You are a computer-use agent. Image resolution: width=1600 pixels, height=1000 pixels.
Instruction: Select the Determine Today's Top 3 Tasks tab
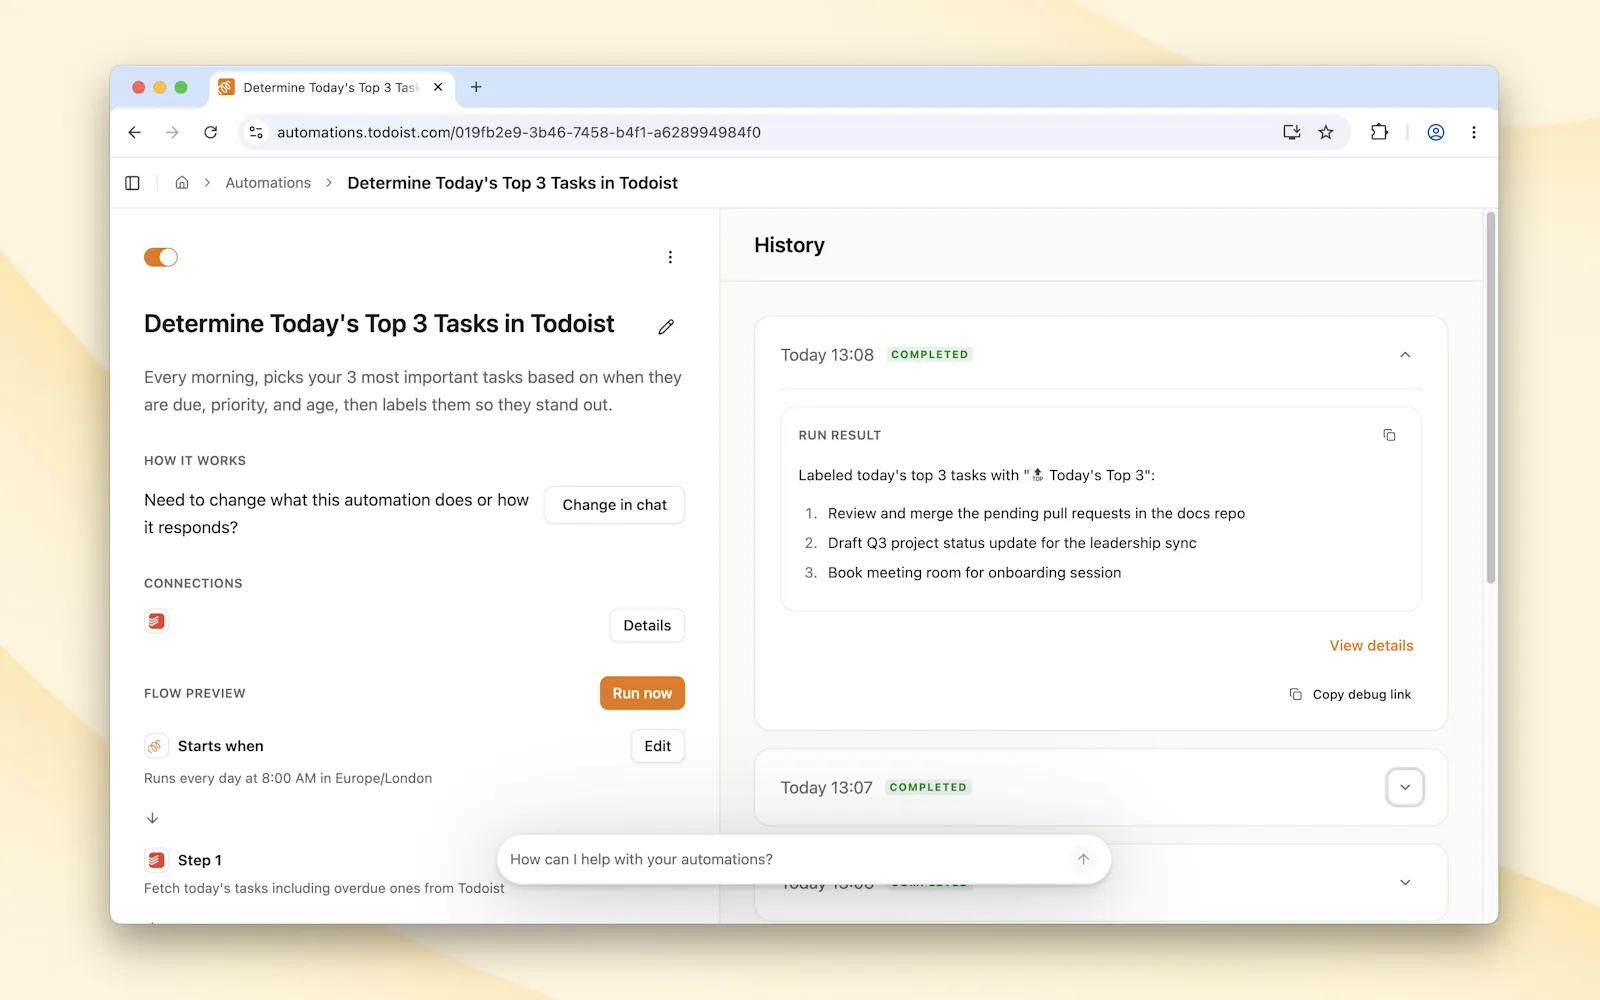[332, 88]
